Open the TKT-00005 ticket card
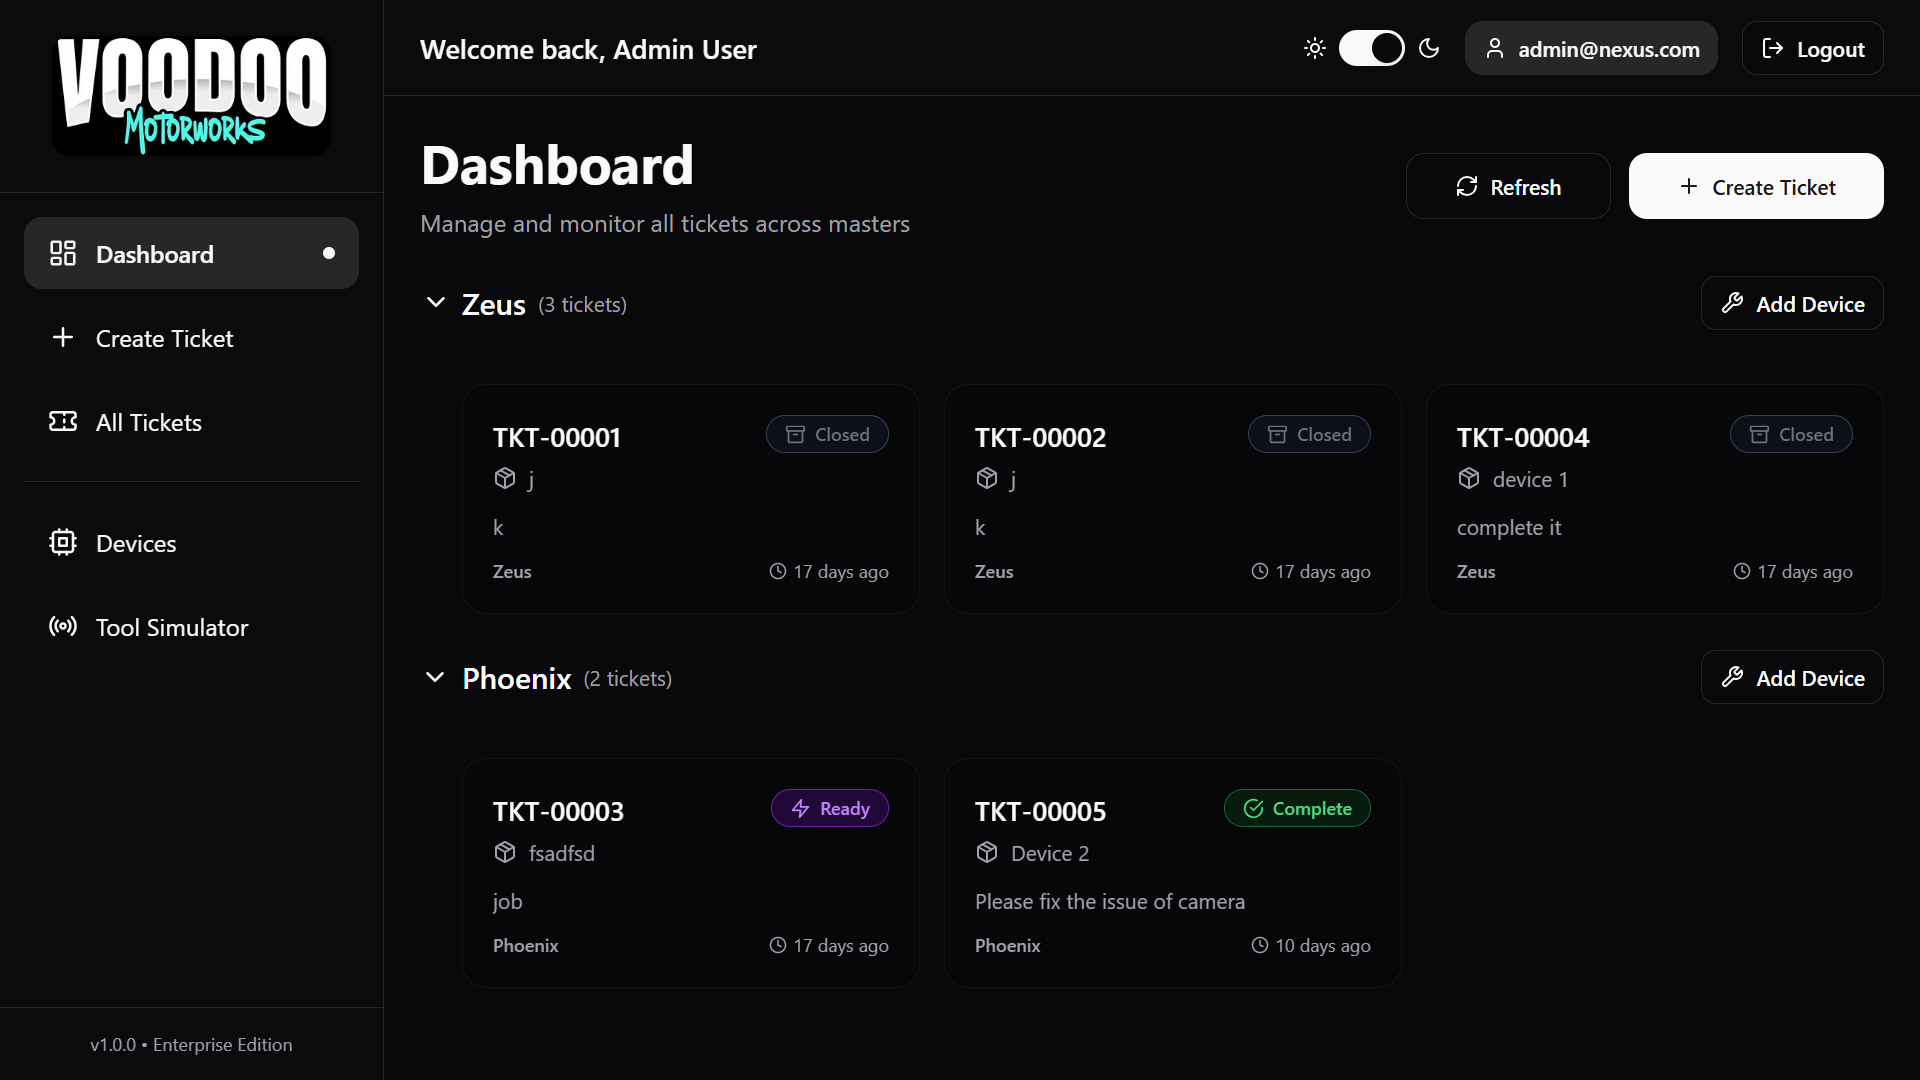Viewport: 1920px width, 1080px height. click(x=1171, y=872)
